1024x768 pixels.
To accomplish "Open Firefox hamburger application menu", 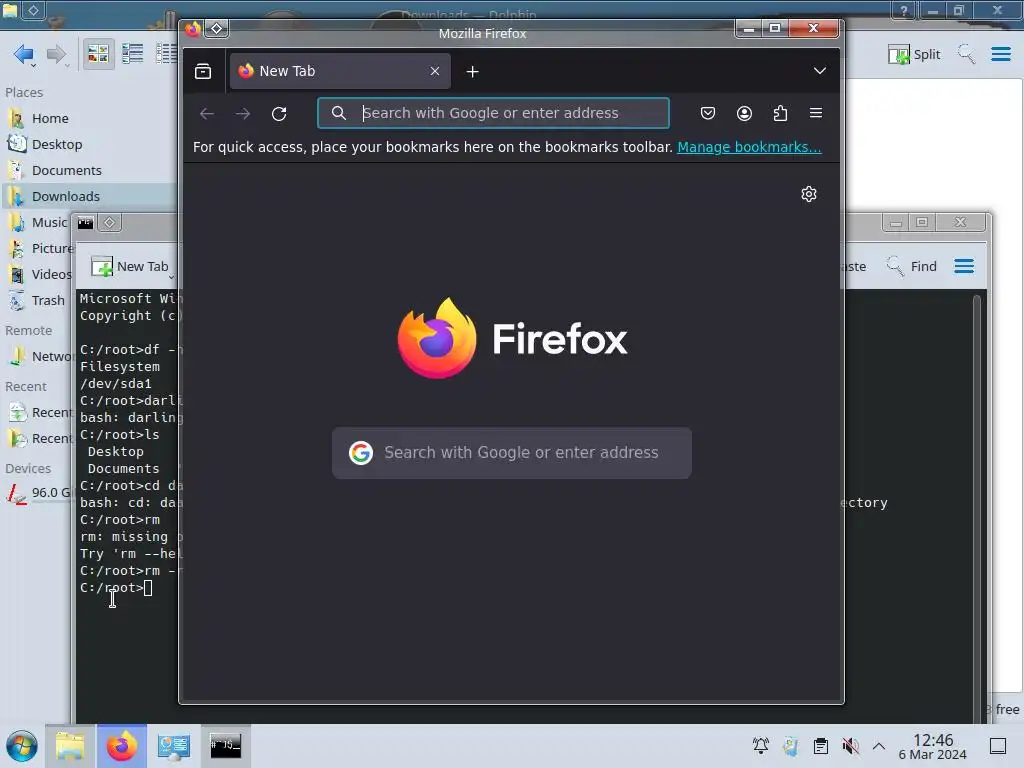I will [x=816, y=113].
